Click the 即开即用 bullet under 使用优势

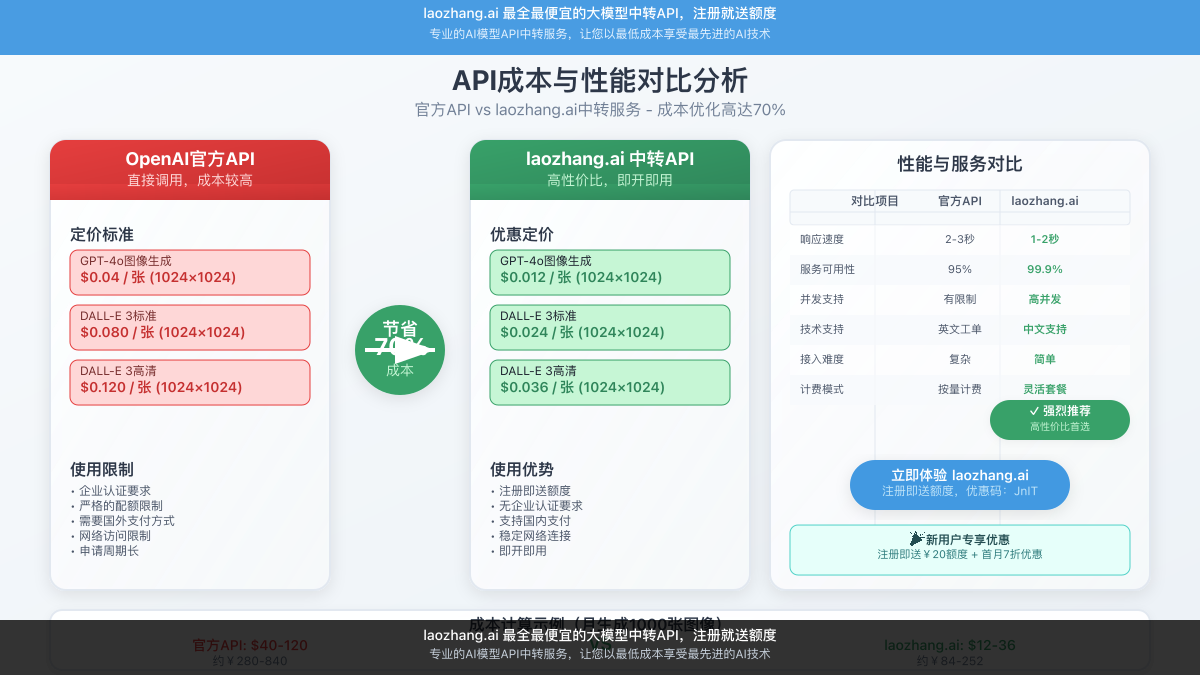tap(520, 551)
